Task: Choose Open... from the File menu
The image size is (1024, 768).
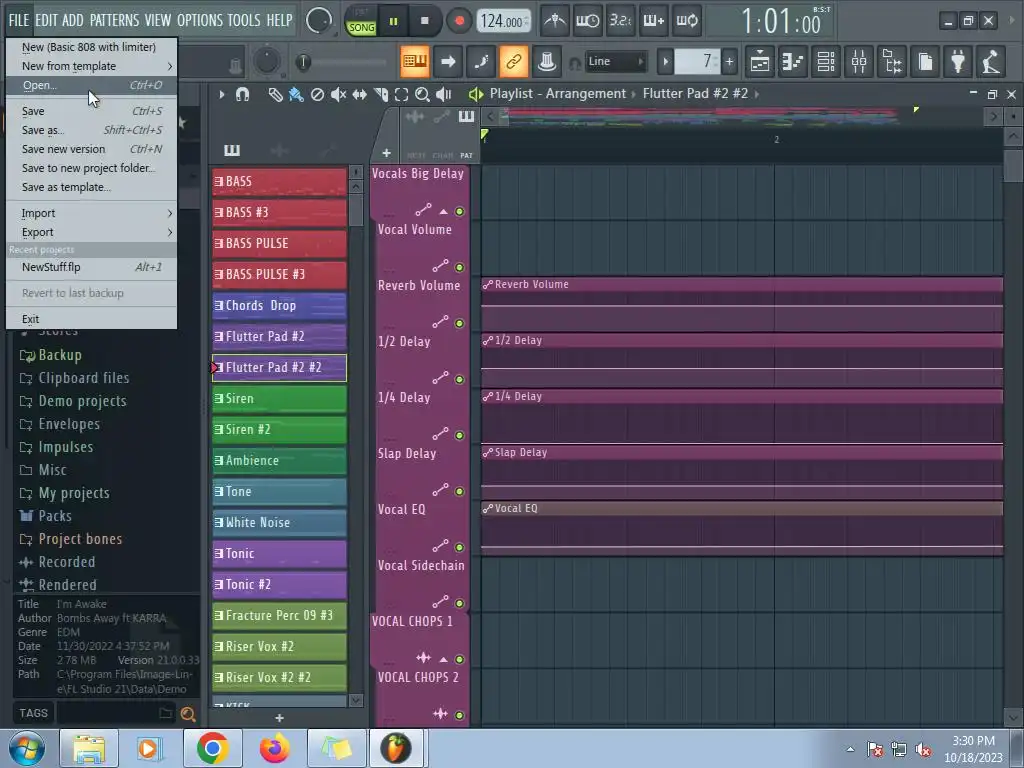Action: (91, 85)
